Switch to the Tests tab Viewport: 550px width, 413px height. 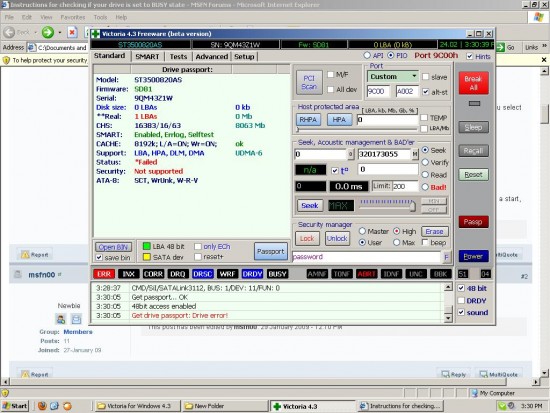[x=178, y=56]
